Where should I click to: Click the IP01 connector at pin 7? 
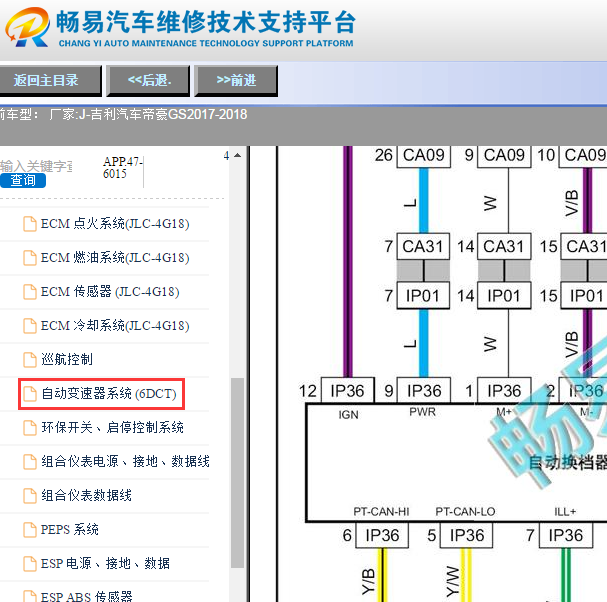tap(424, 296)
